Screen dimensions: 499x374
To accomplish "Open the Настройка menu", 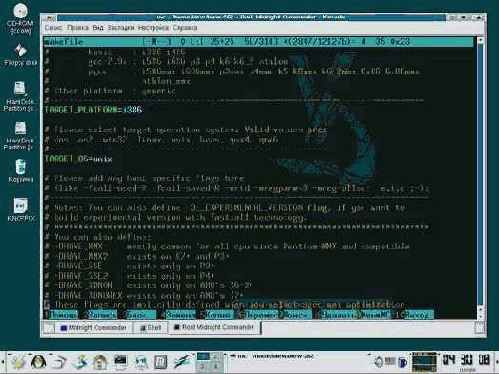I will (x=153, y=28).
